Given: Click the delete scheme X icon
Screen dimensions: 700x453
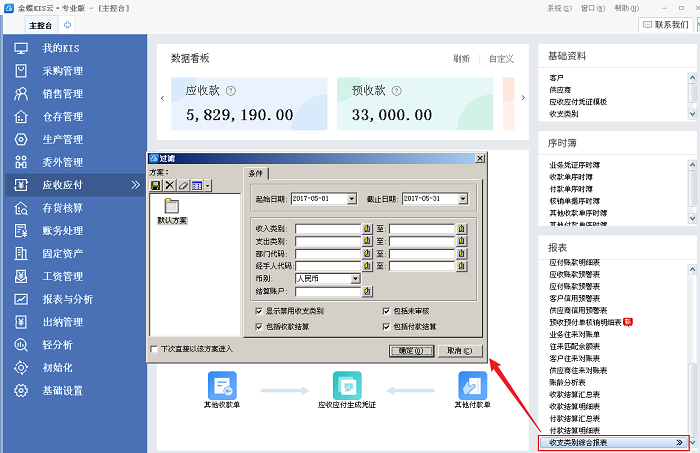Looking at the screenshot, I should click(169, 186).
